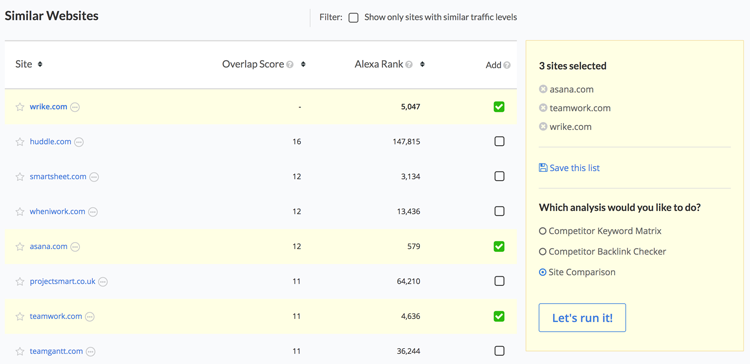The image size is (750, 364).
Task: Uncheck the wrike.com Add checkbox
Action: (499, 107)
